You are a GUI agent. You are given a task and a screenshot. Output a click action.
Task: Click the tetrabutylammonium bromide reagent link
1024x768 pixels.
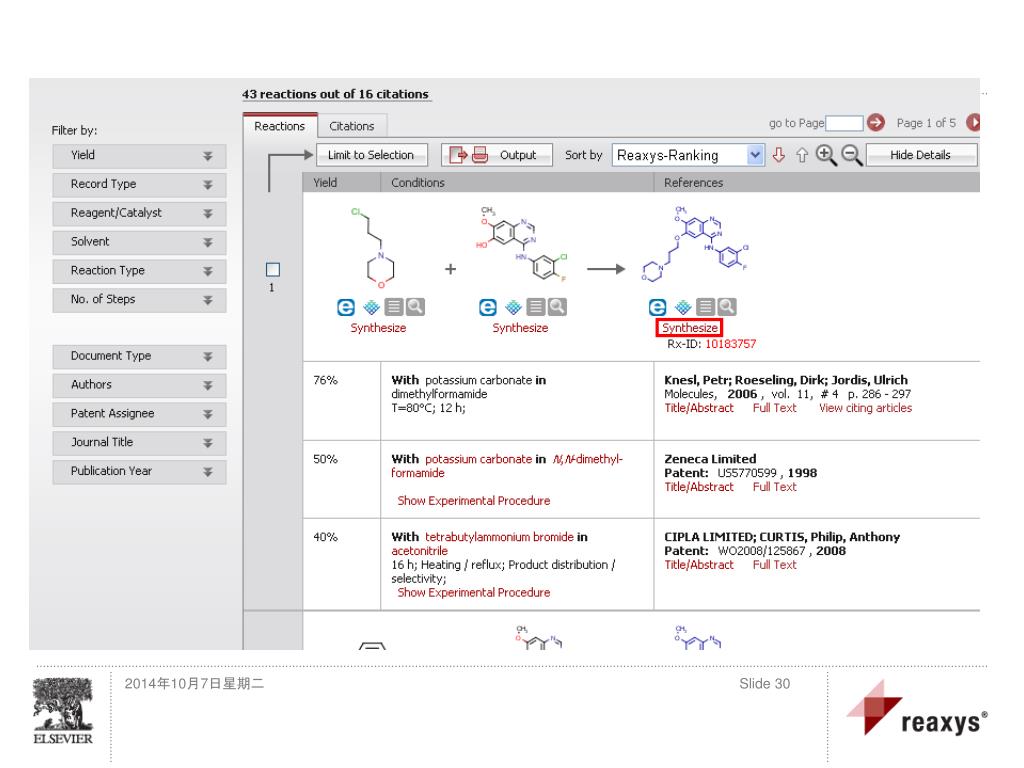(x=499, y=537)
